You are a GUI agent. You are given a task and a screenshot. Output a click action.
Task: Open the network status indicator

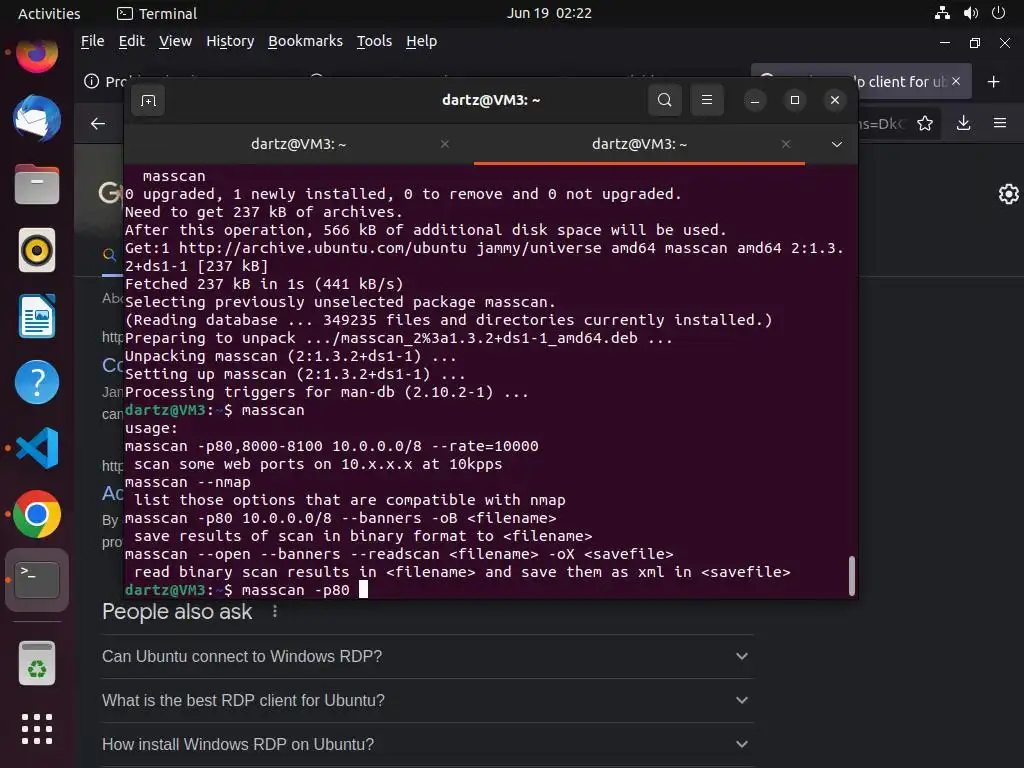click(x=942, y=13)
